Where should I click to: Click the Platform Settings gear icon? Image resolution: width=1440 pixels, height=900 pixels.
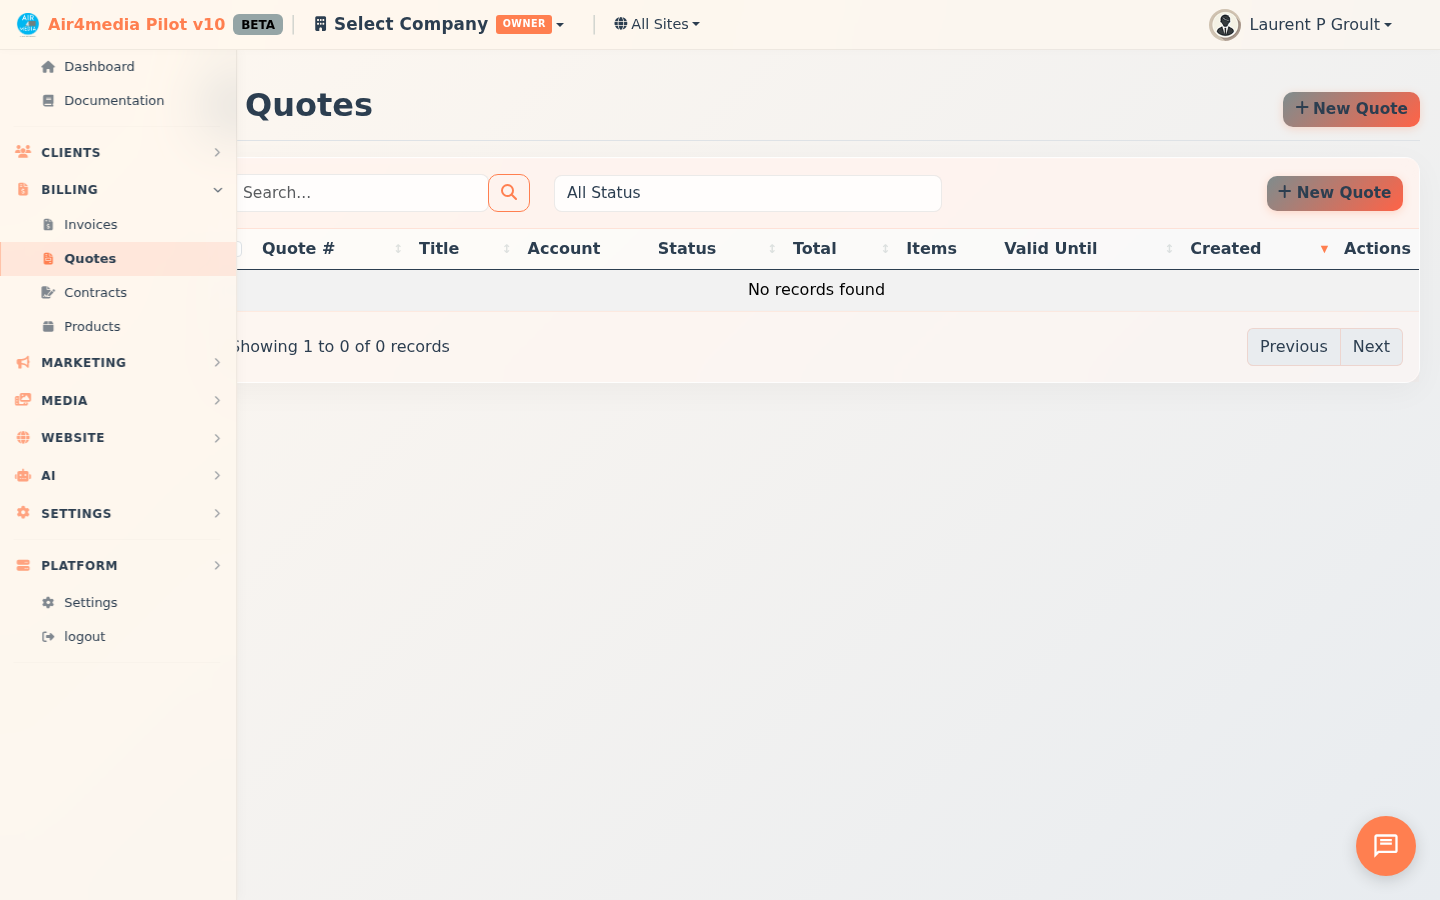pyautogui.click(x=48, y=603)
